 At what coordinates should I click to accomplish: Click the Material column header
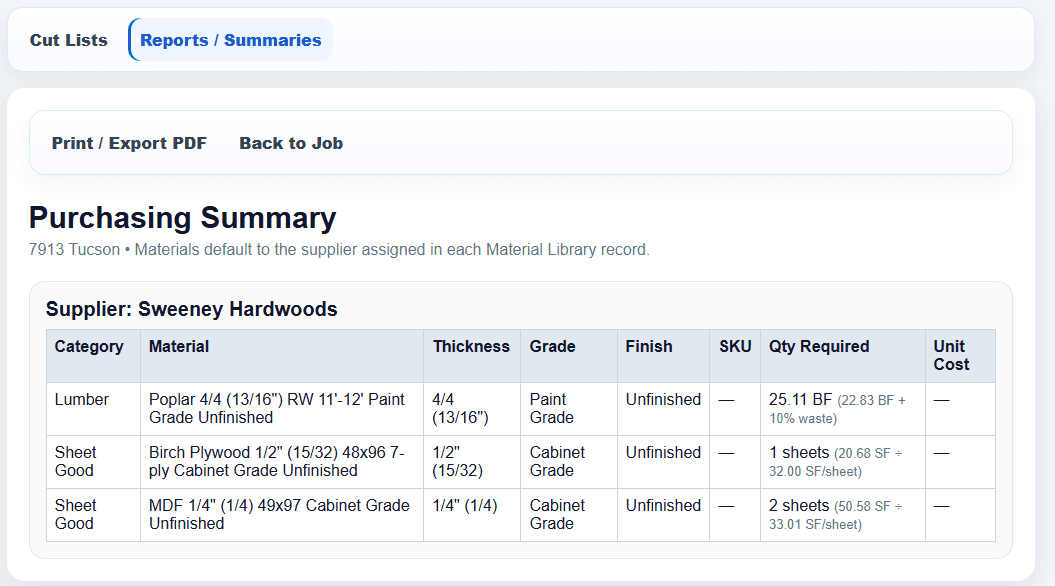click(282, 356)
